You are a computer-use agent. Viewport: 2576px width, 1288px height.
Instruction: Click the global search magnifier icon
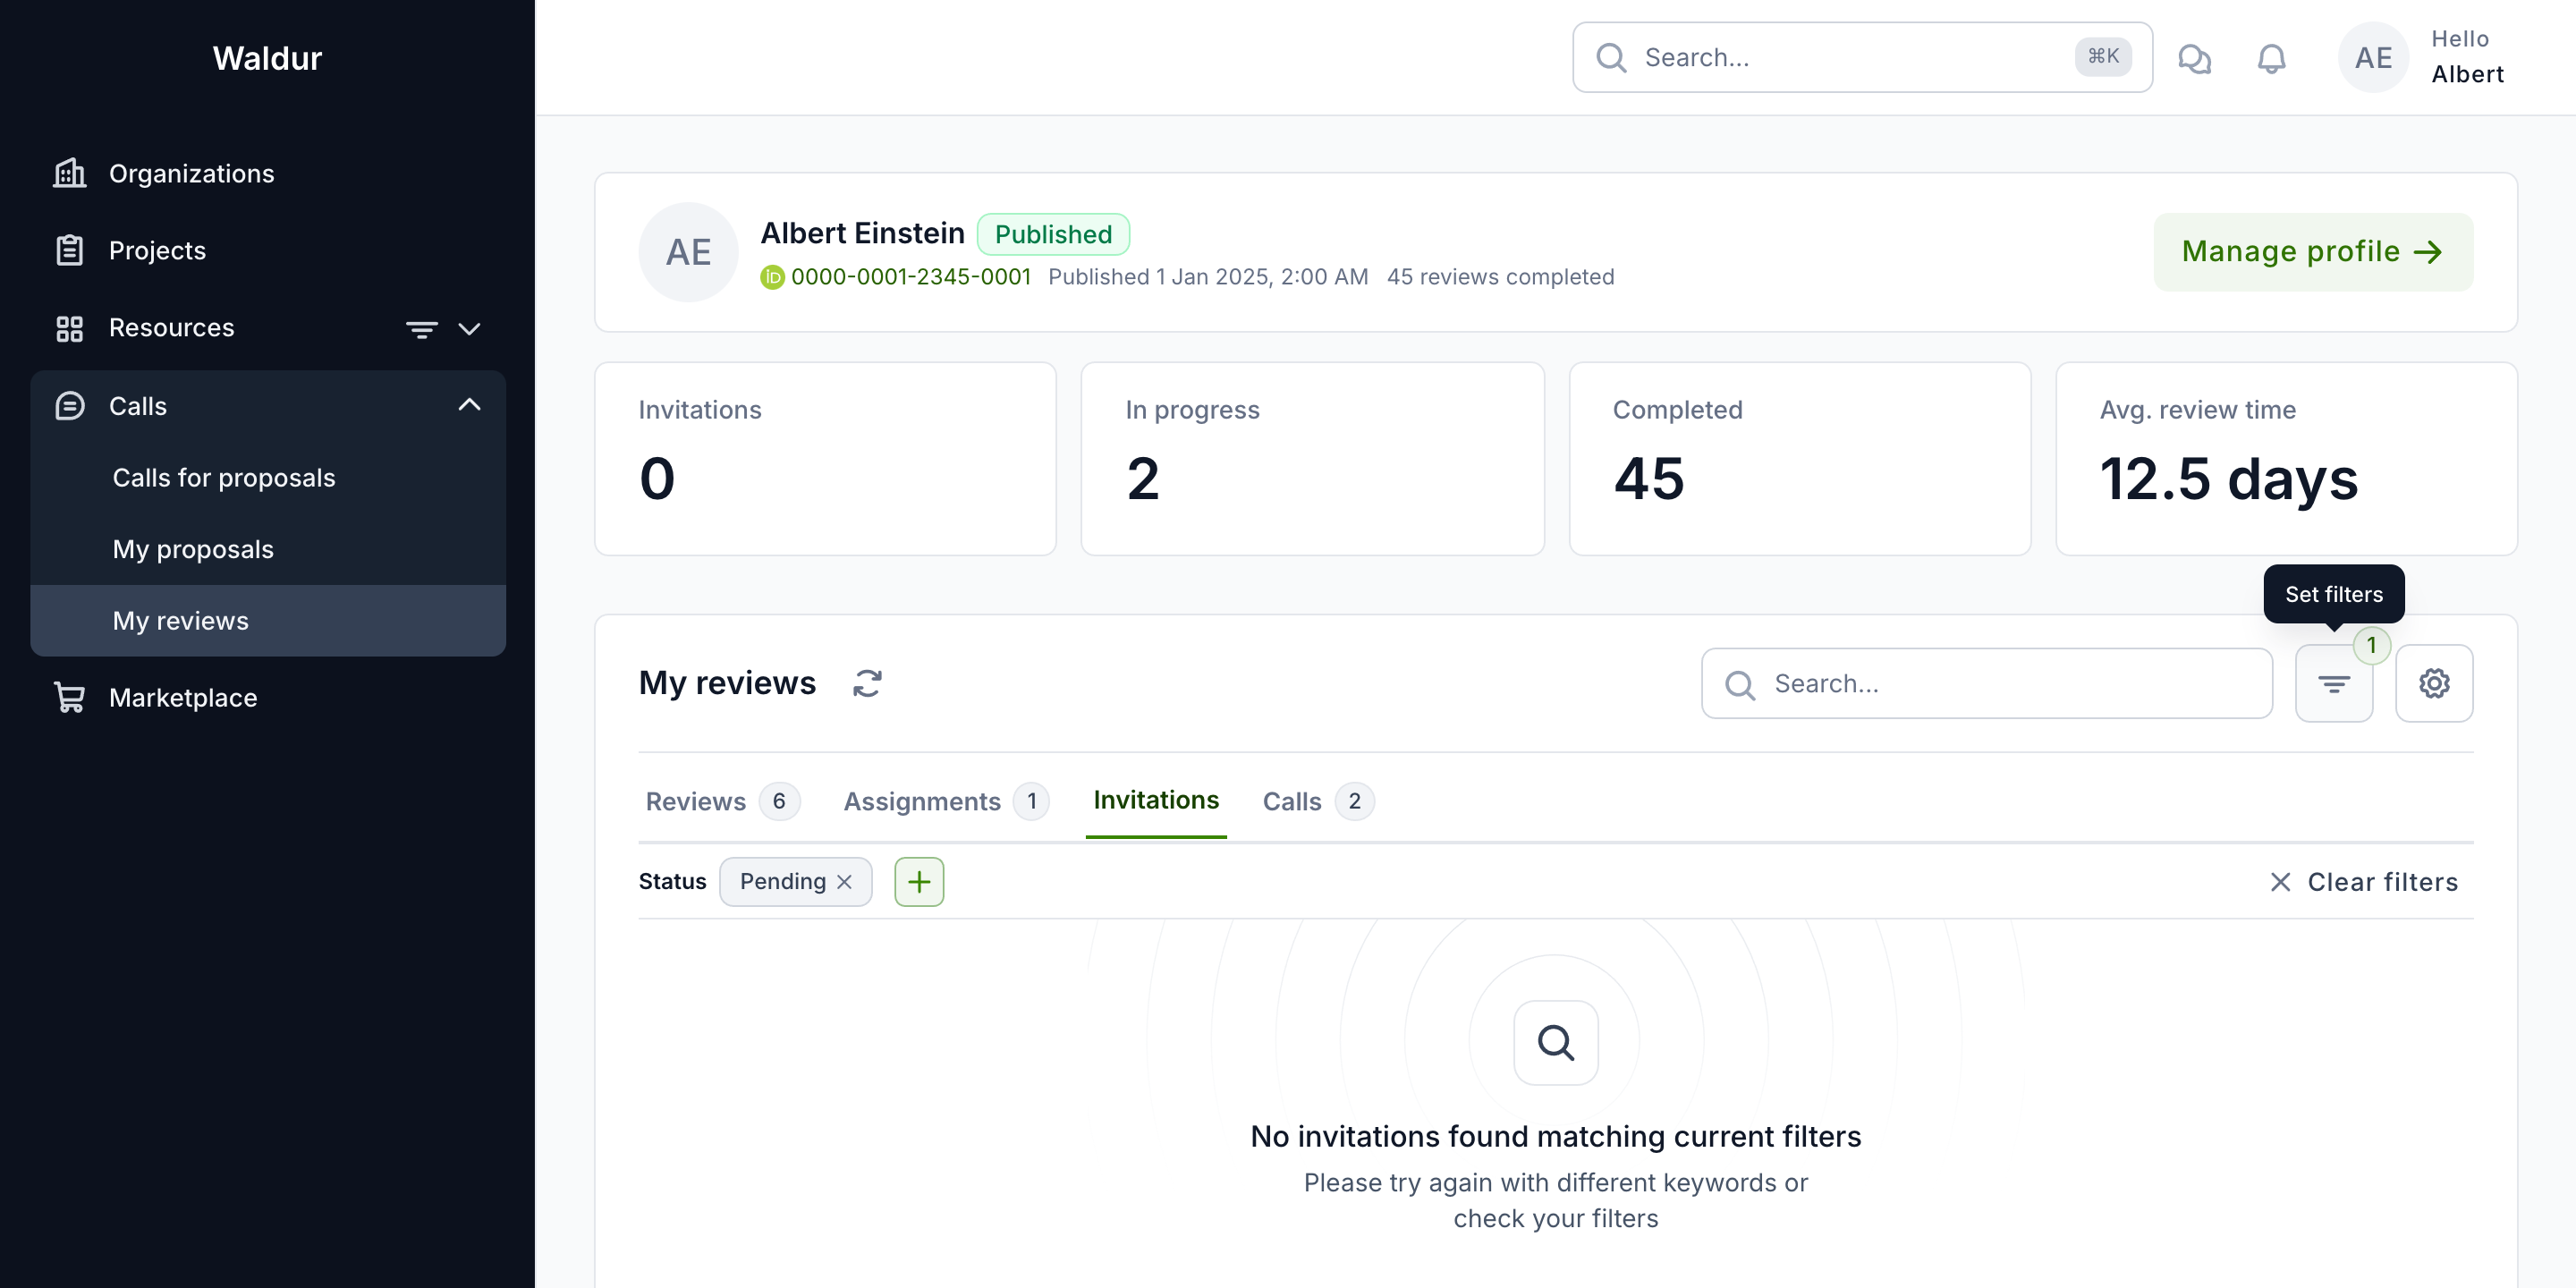[x=1610, y=57]
